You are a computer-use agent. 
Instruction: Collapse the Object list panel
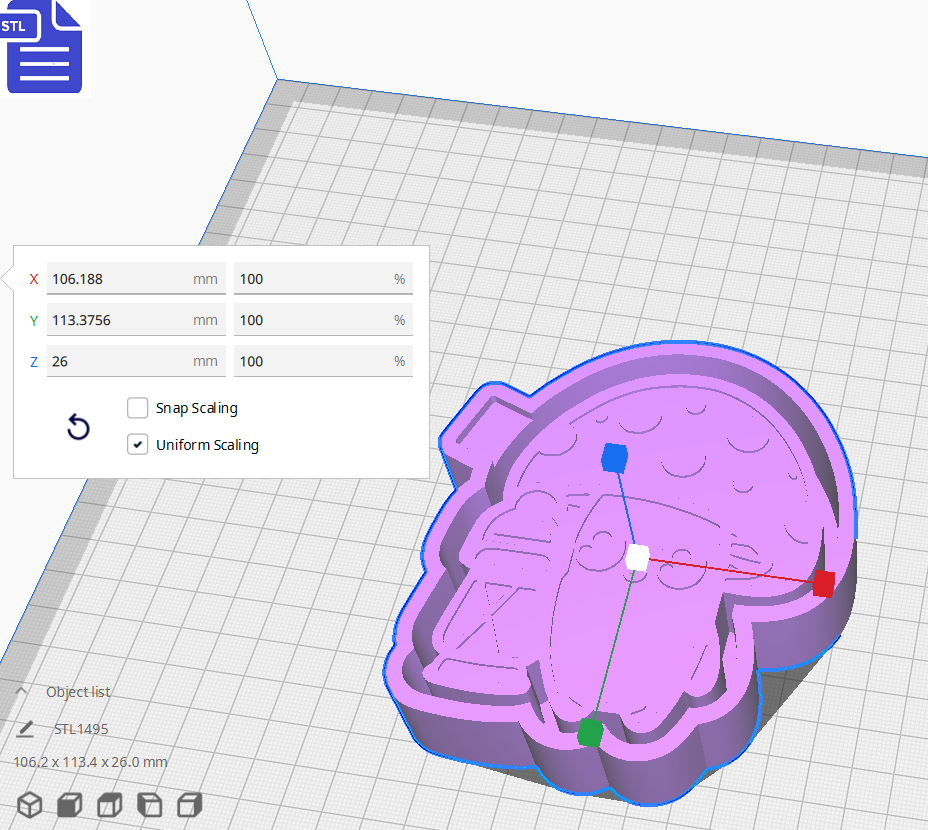point(22,691)
